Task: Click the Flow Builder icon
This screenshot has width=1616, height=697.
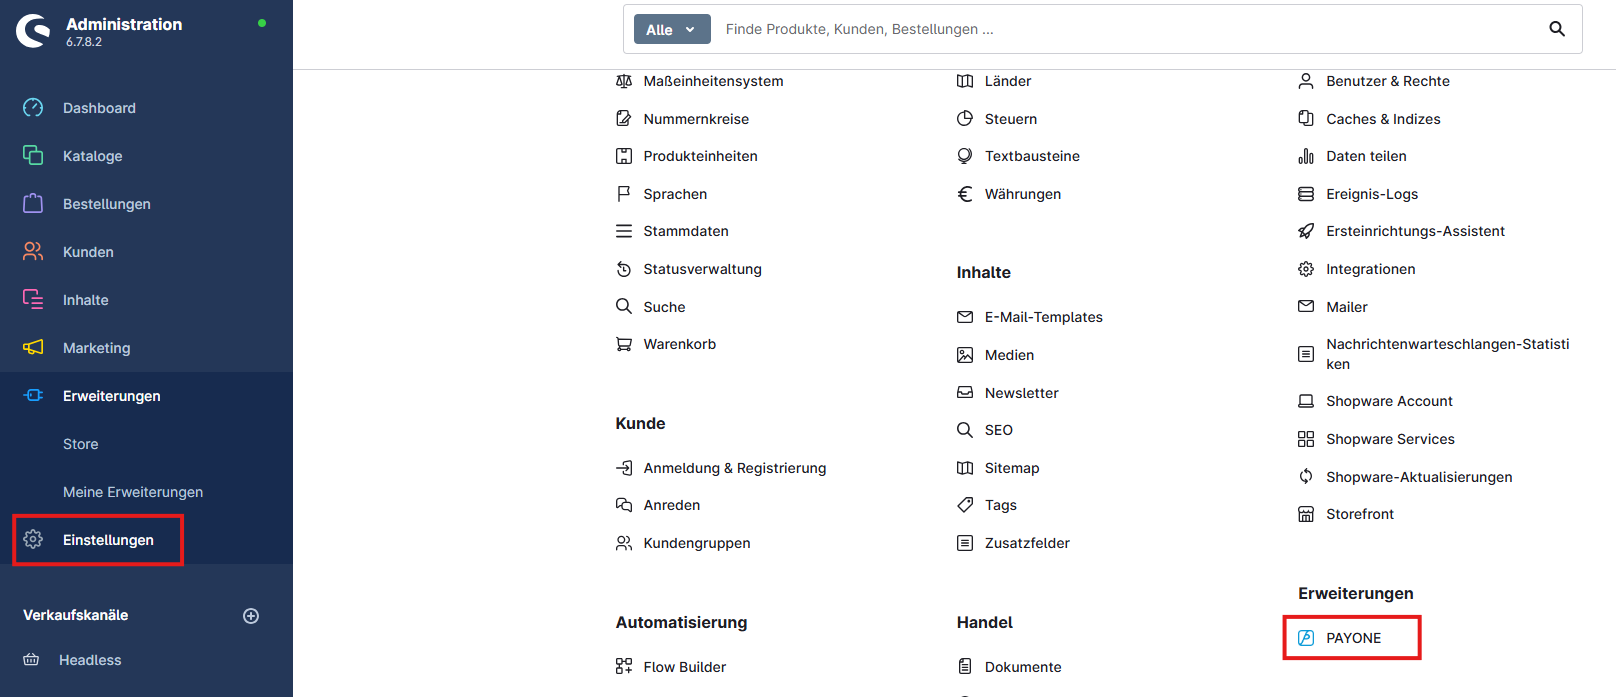Action: click(x=624, y=667)
